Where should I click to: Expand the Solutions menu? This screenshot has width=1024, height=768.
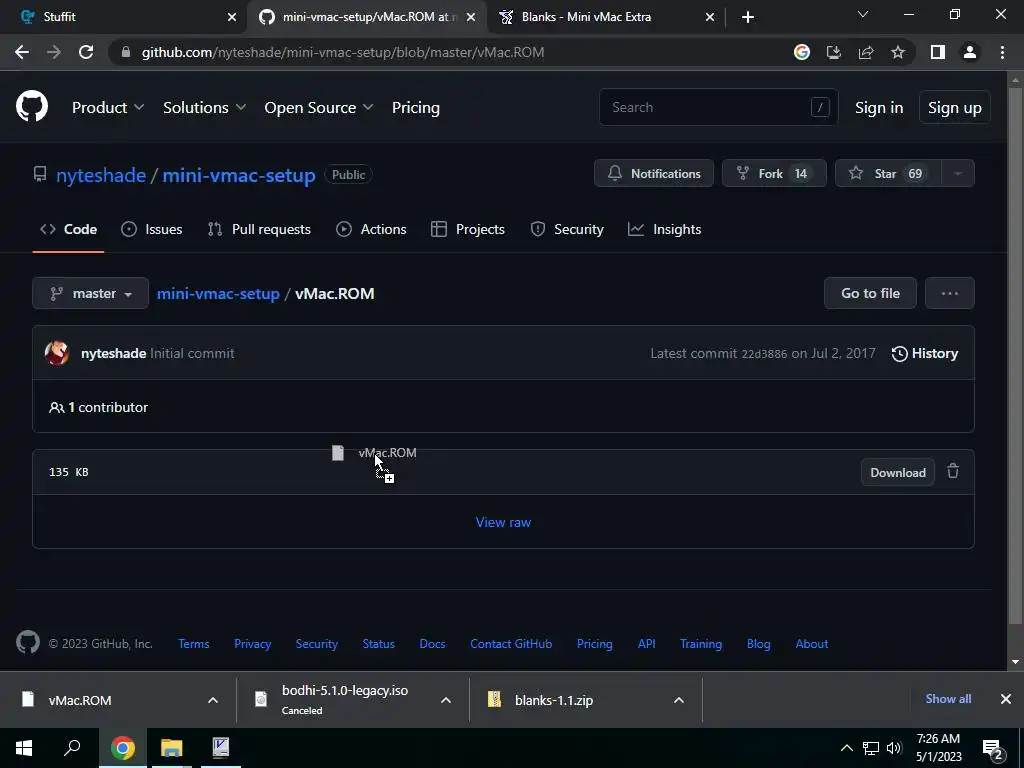204,107
